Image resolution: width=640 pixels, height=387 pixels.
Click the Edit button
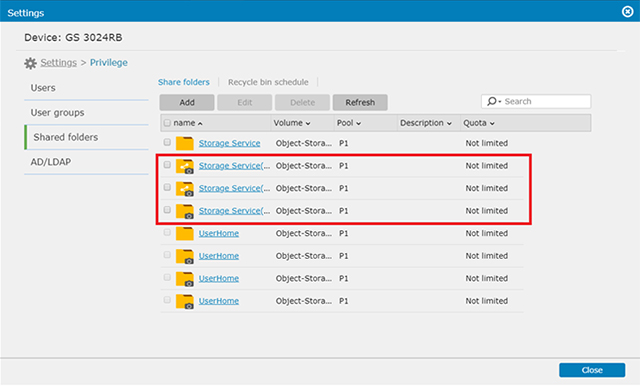point(244,102)
